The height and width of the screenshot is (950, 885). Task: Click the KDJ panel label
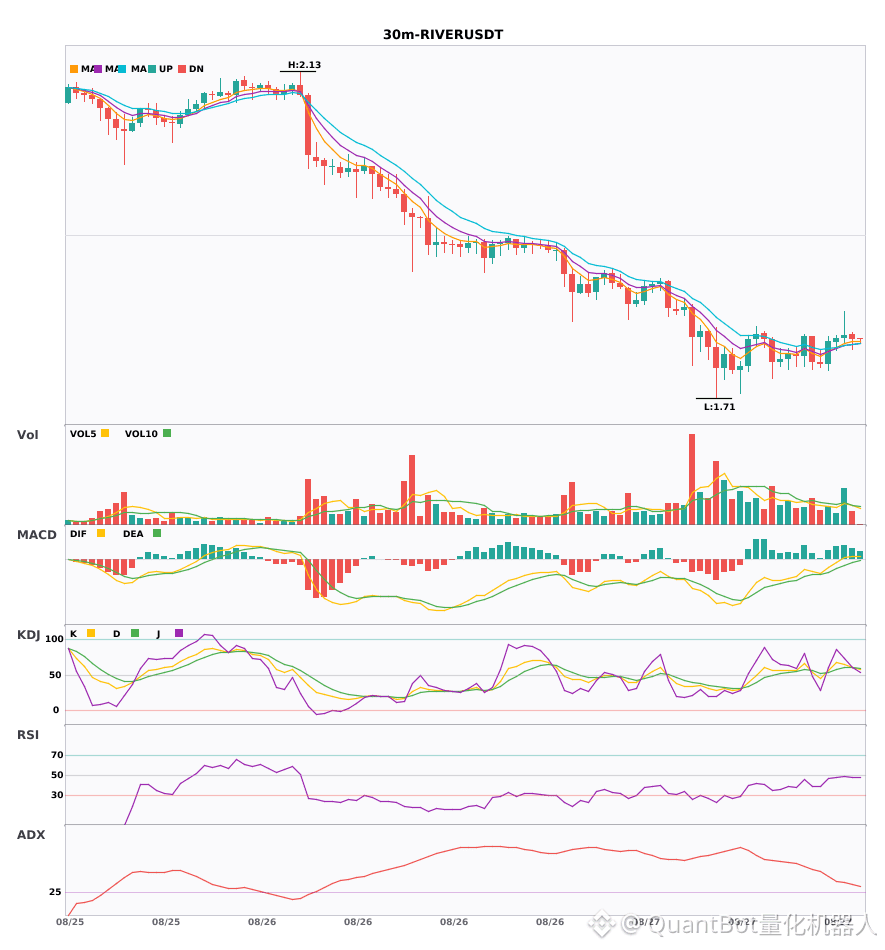pyautogui.click(x=29, y=635)
